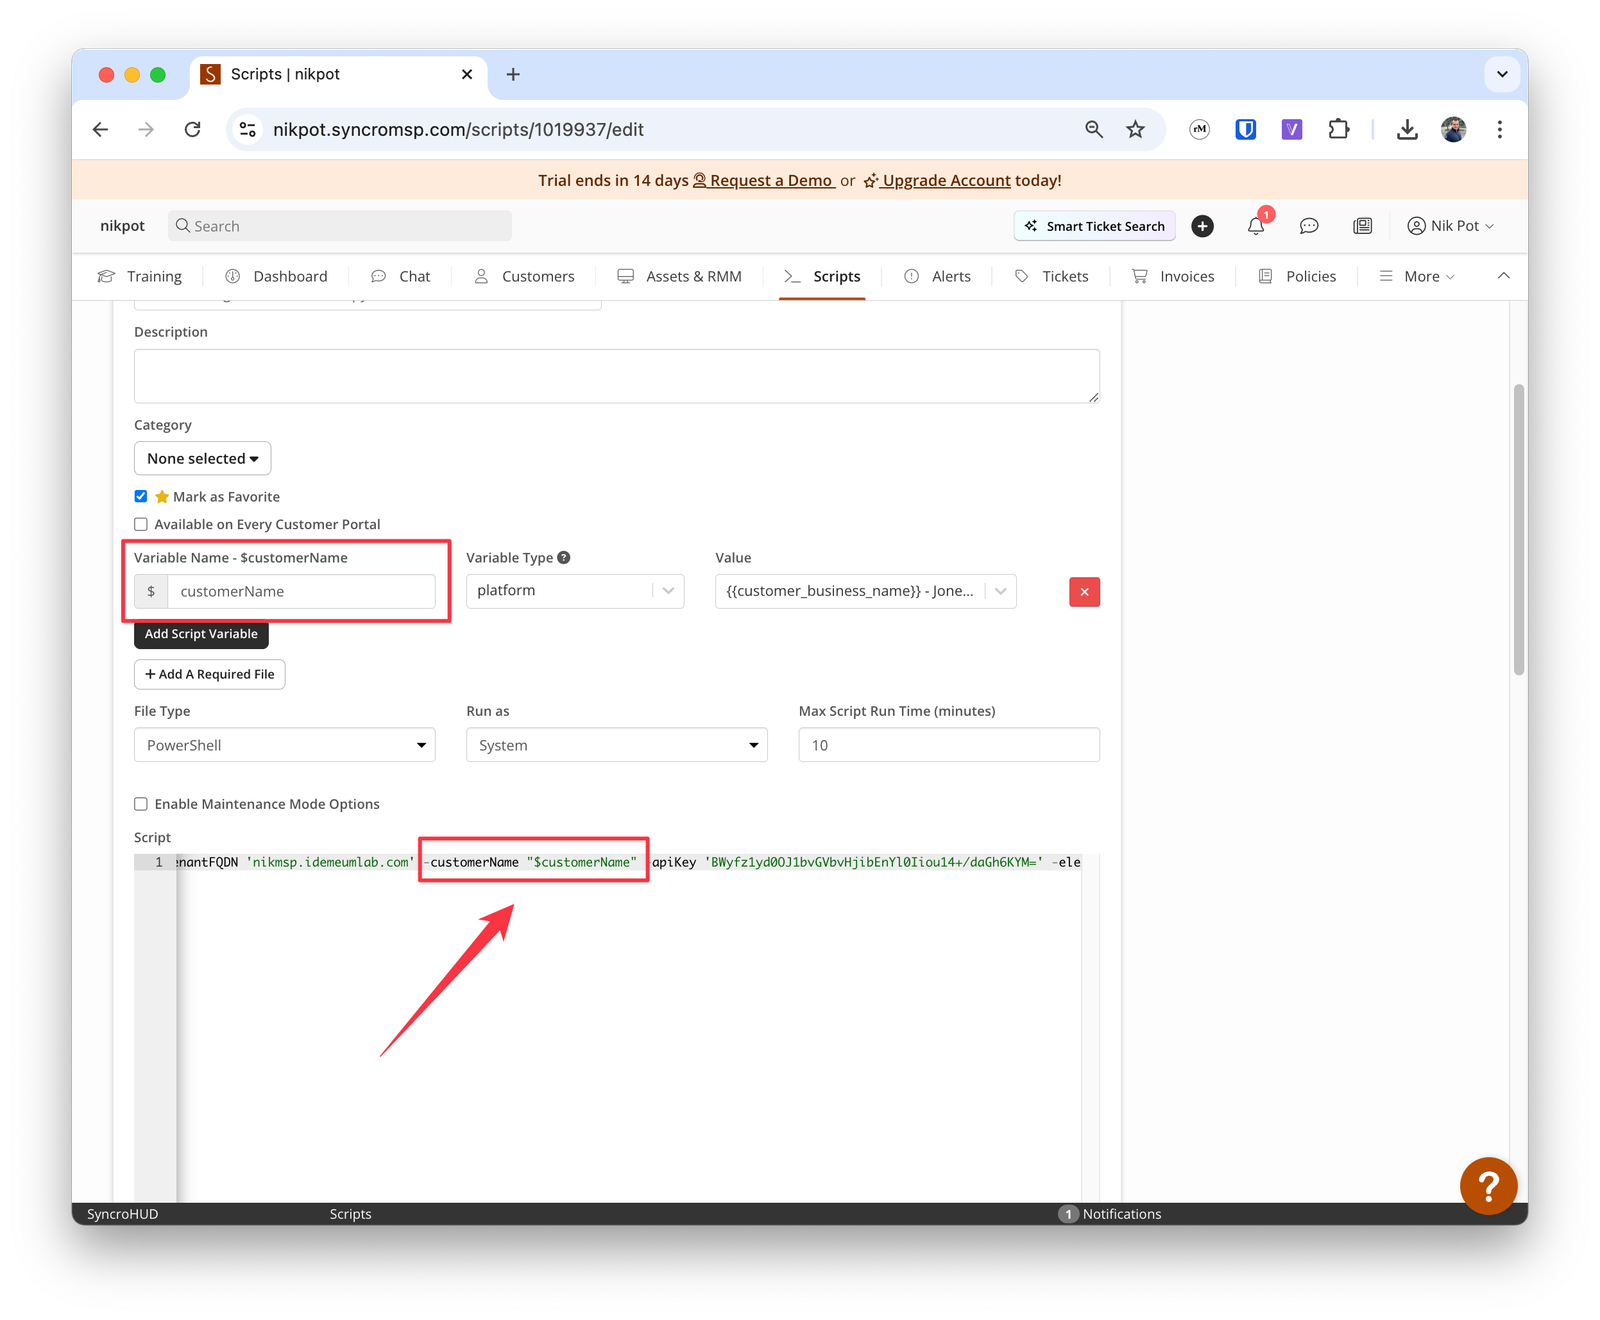Open the Category None selected dropdown
This screenshot has height=1320, width=1600.
203,458
